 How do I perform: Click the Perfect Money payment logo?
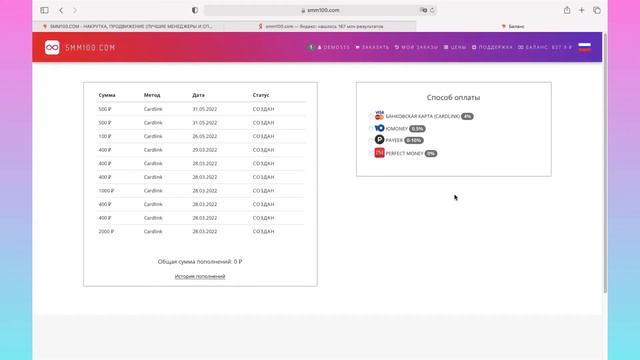tap(379, 153)
